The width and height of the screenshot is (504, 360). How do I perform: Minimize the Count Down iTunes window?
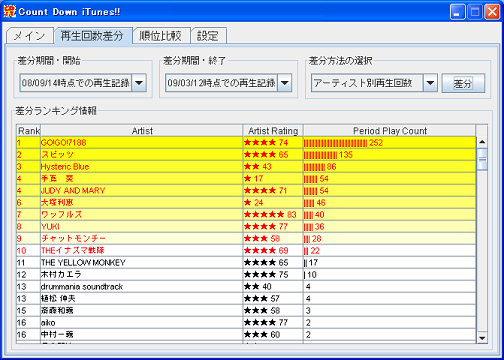pyautogui.click(x=457, y=12)
